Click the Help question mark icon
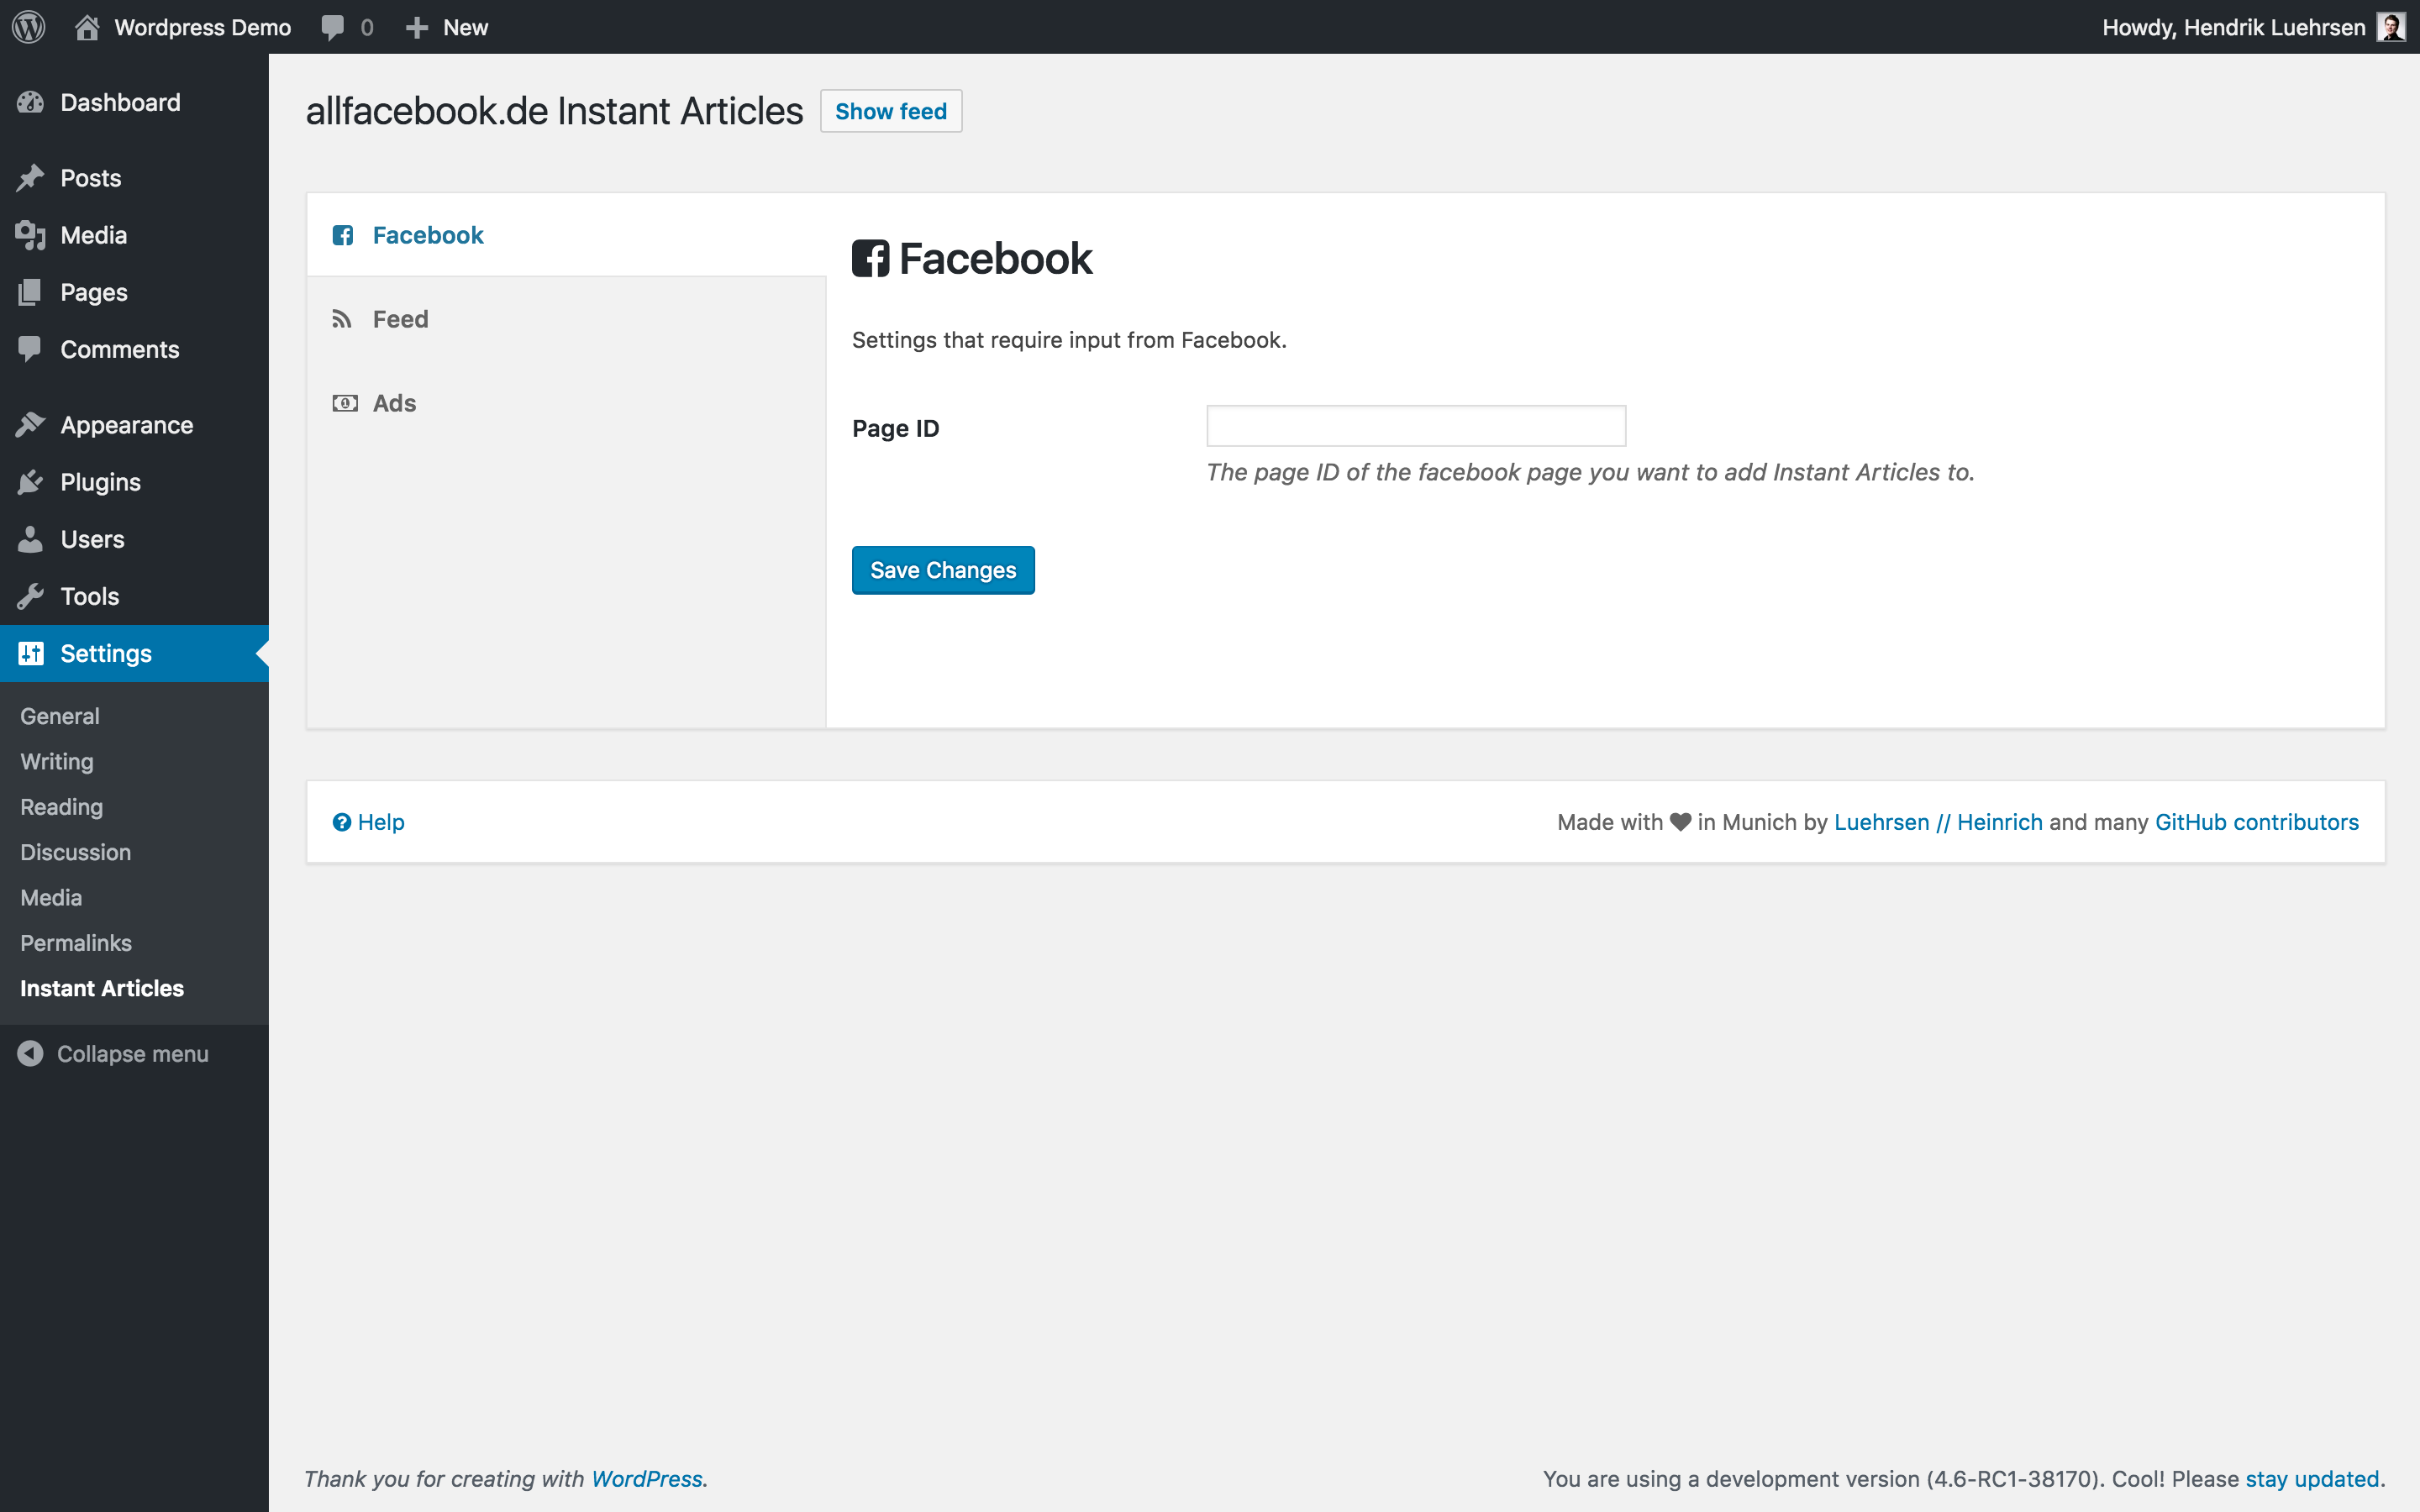The height and width of the screenshot is (1512, 2420). [x=341, y=822]
